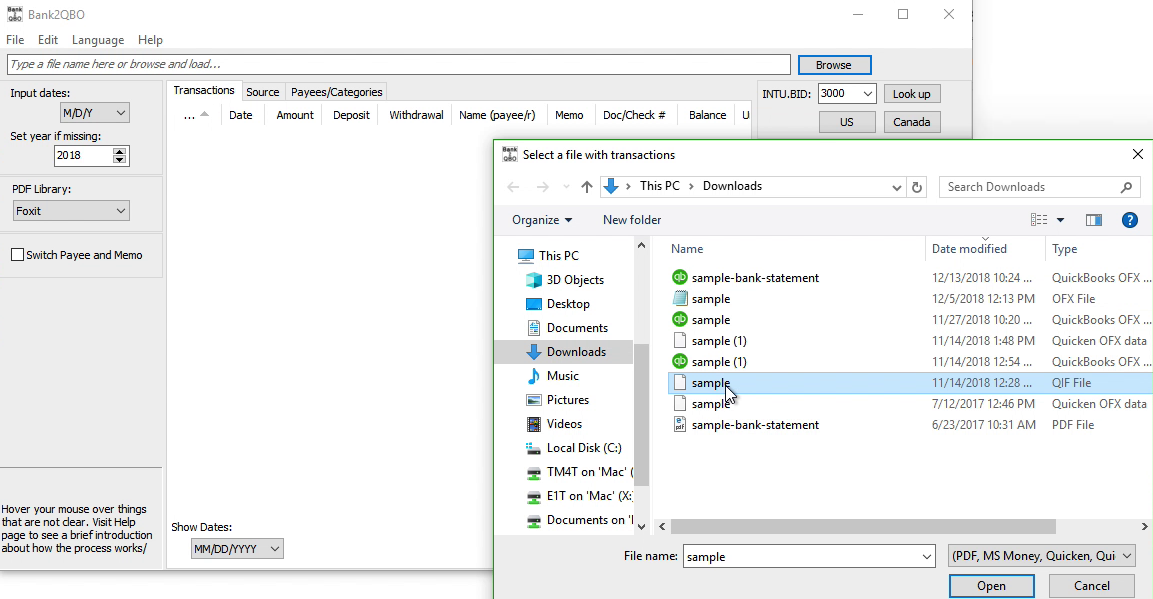1153x599 pixels.
Task: Open the recent locations dropdown arrow
Action: (x=565, y=187)
